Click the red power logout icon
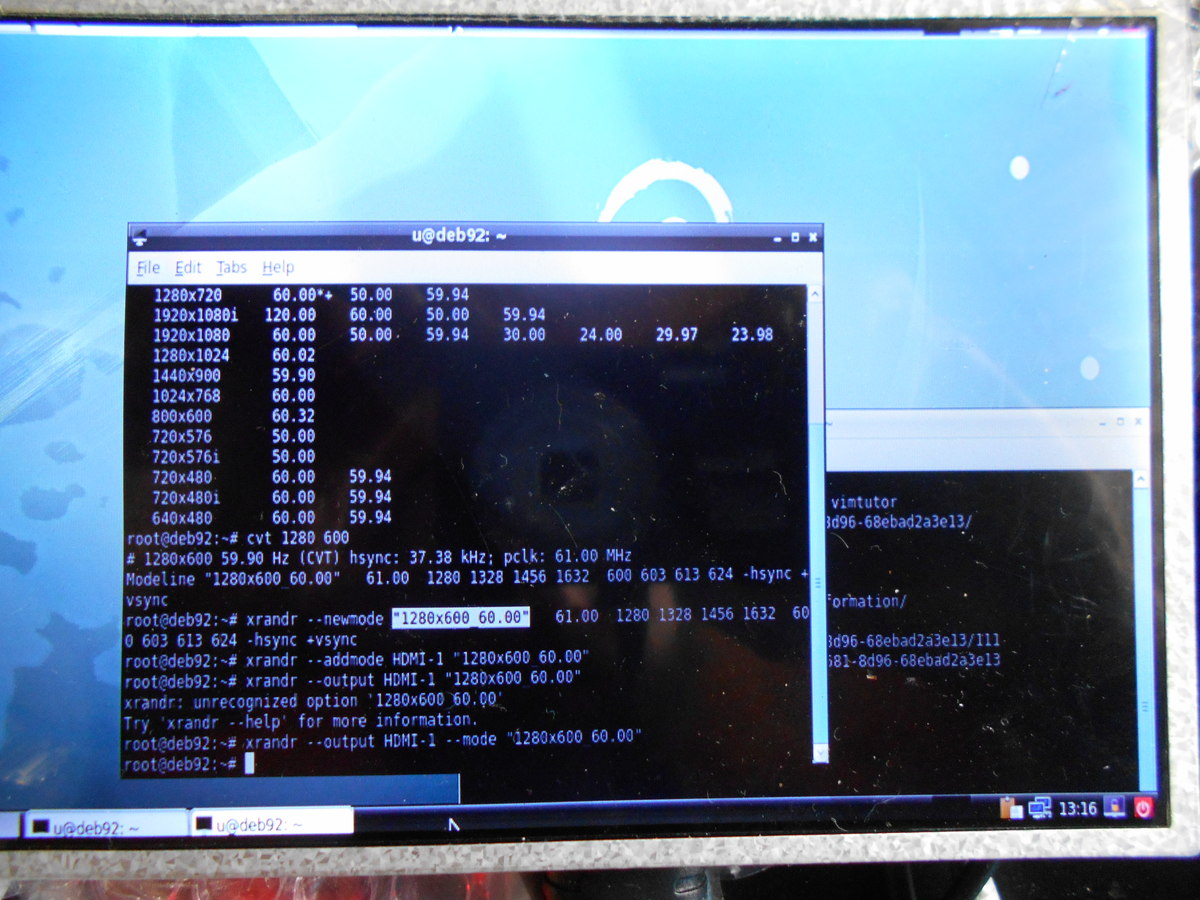Viewport: 1200px width, 900px height. click(1143, 807)
